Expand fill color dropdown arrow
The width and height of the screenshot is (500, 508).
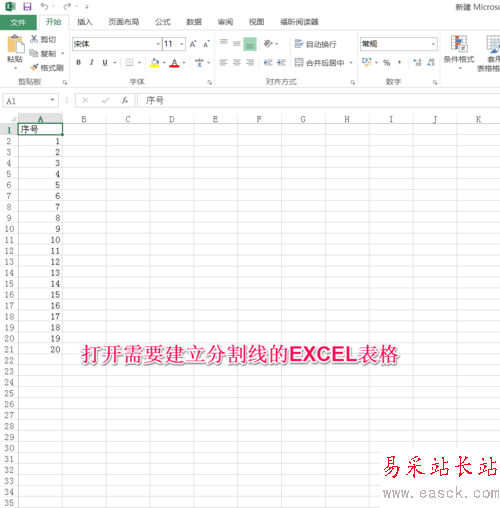164,62
